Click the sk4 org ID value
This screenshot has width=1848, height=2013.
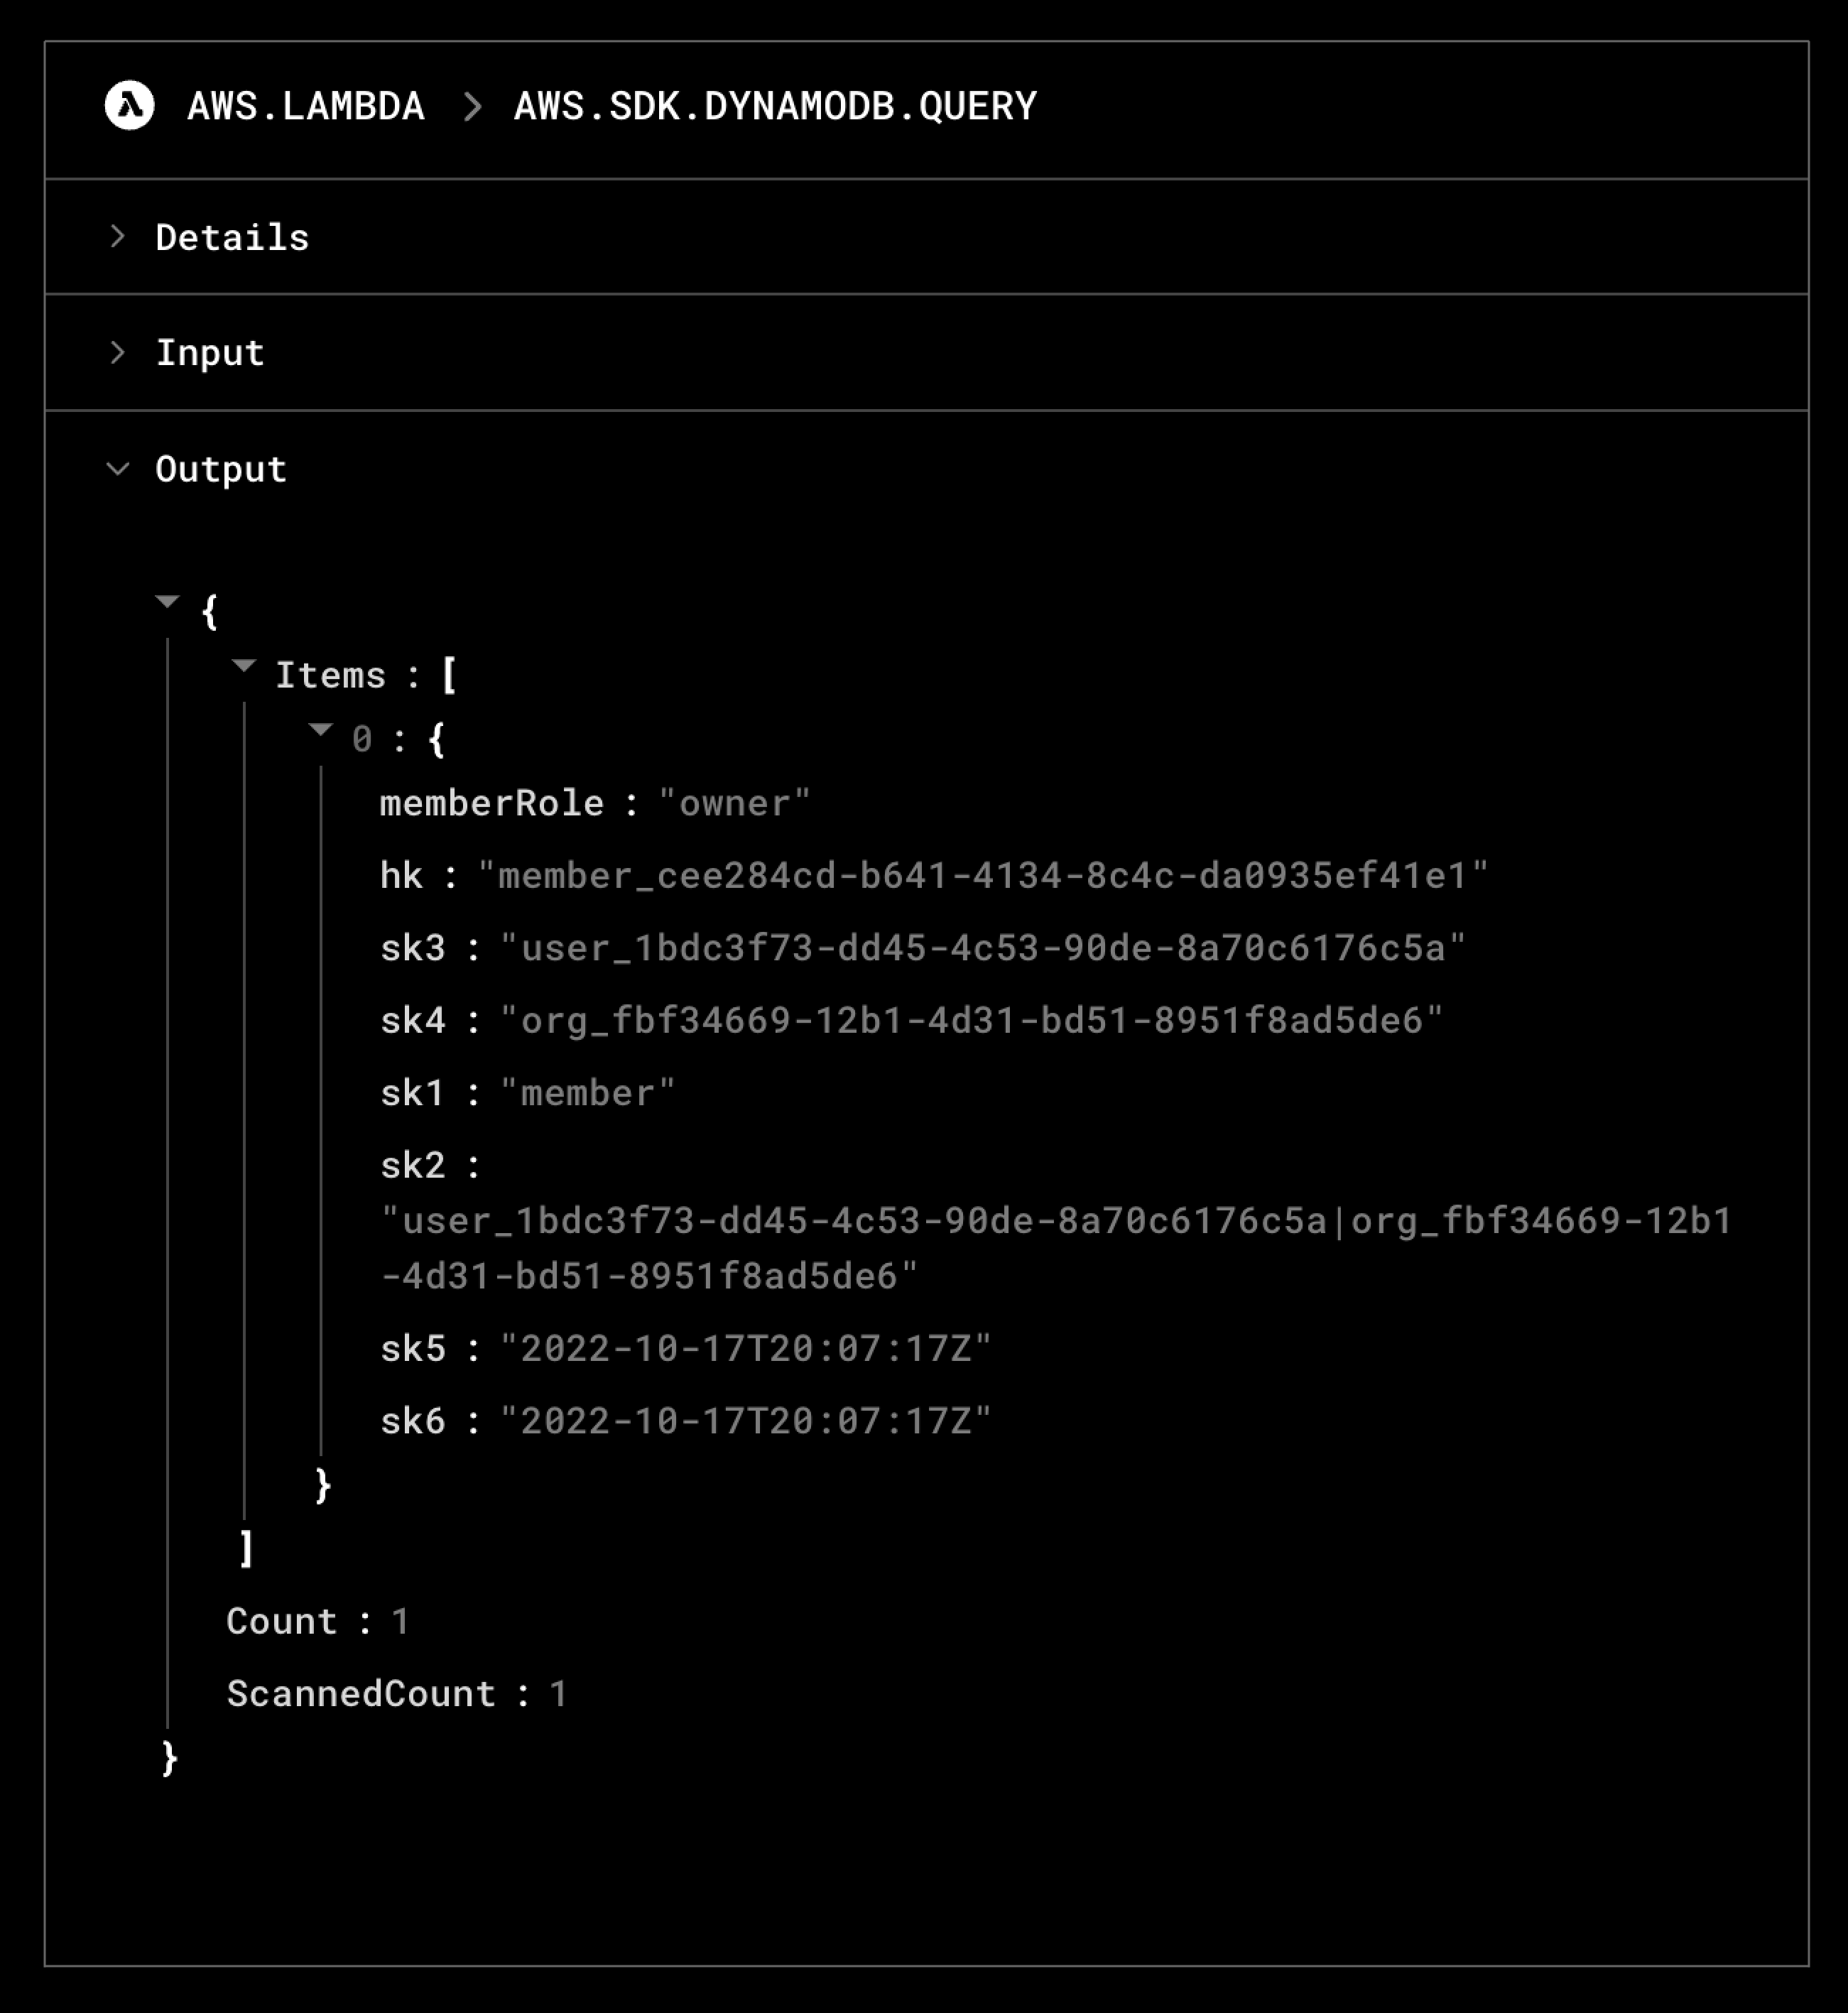[x=971, y=1021]
